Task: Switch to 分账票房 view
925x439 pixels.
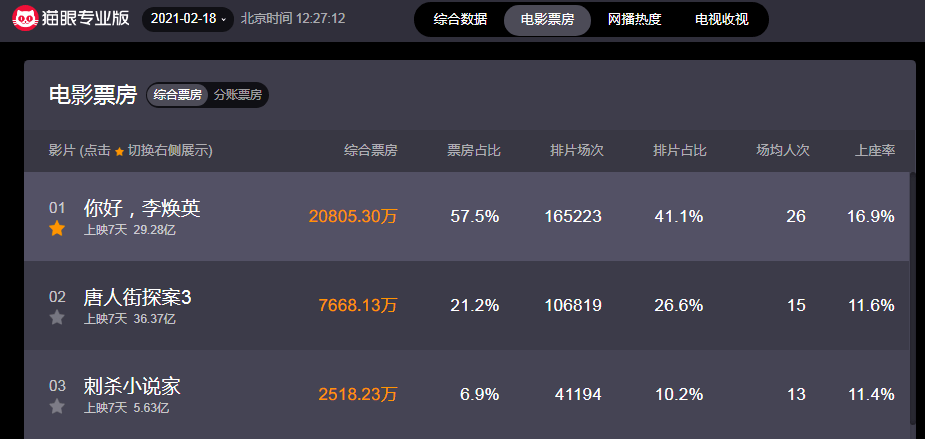Action: tap(238, 95)
